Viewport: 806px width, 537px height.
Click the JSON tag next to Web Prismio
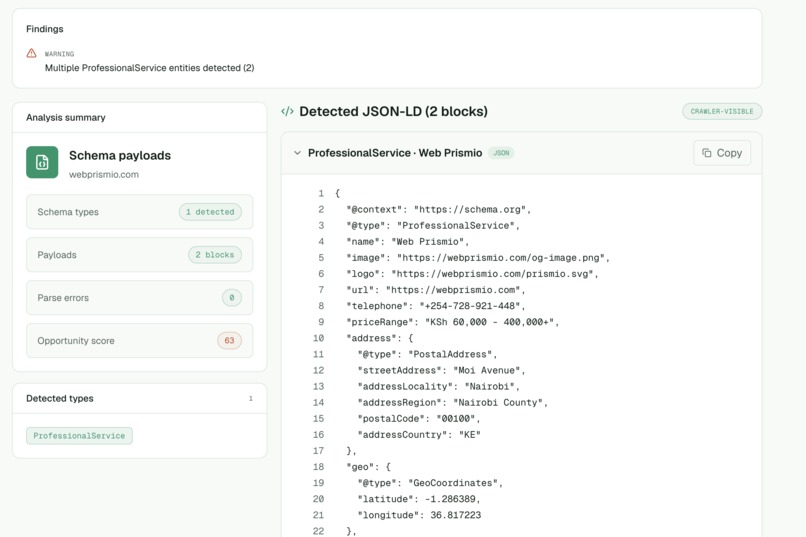click(501, 153)
